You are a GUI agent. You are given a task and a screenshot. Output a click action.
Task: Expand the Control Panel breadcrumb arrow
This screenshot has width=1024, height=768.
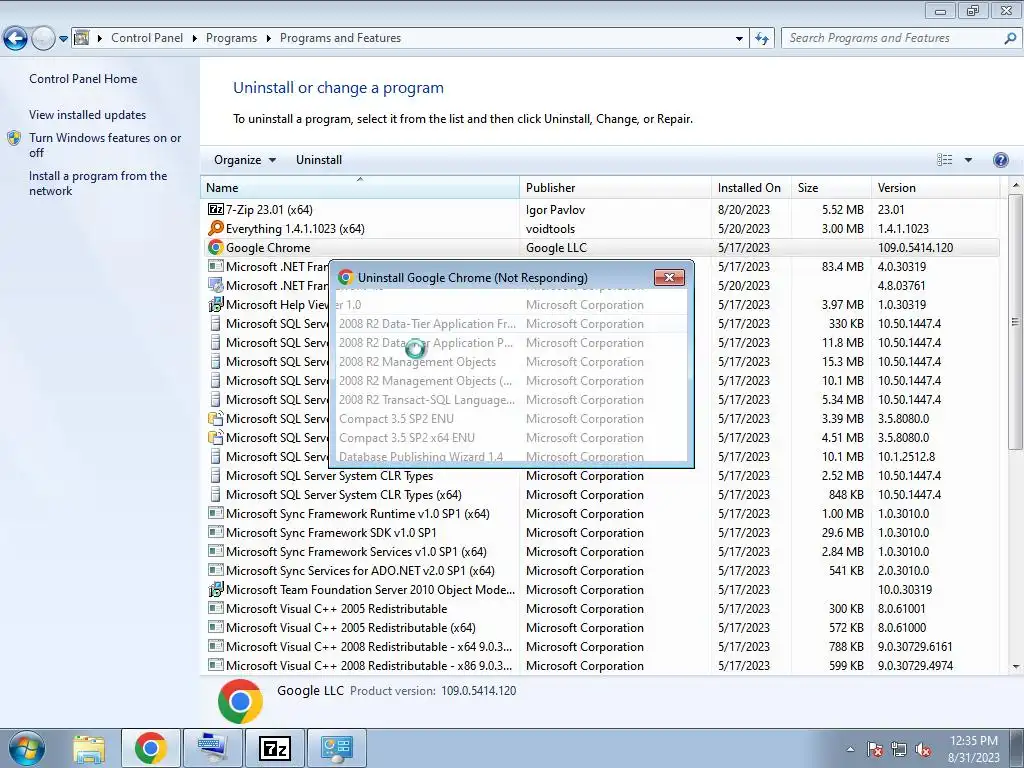[195, 39]
